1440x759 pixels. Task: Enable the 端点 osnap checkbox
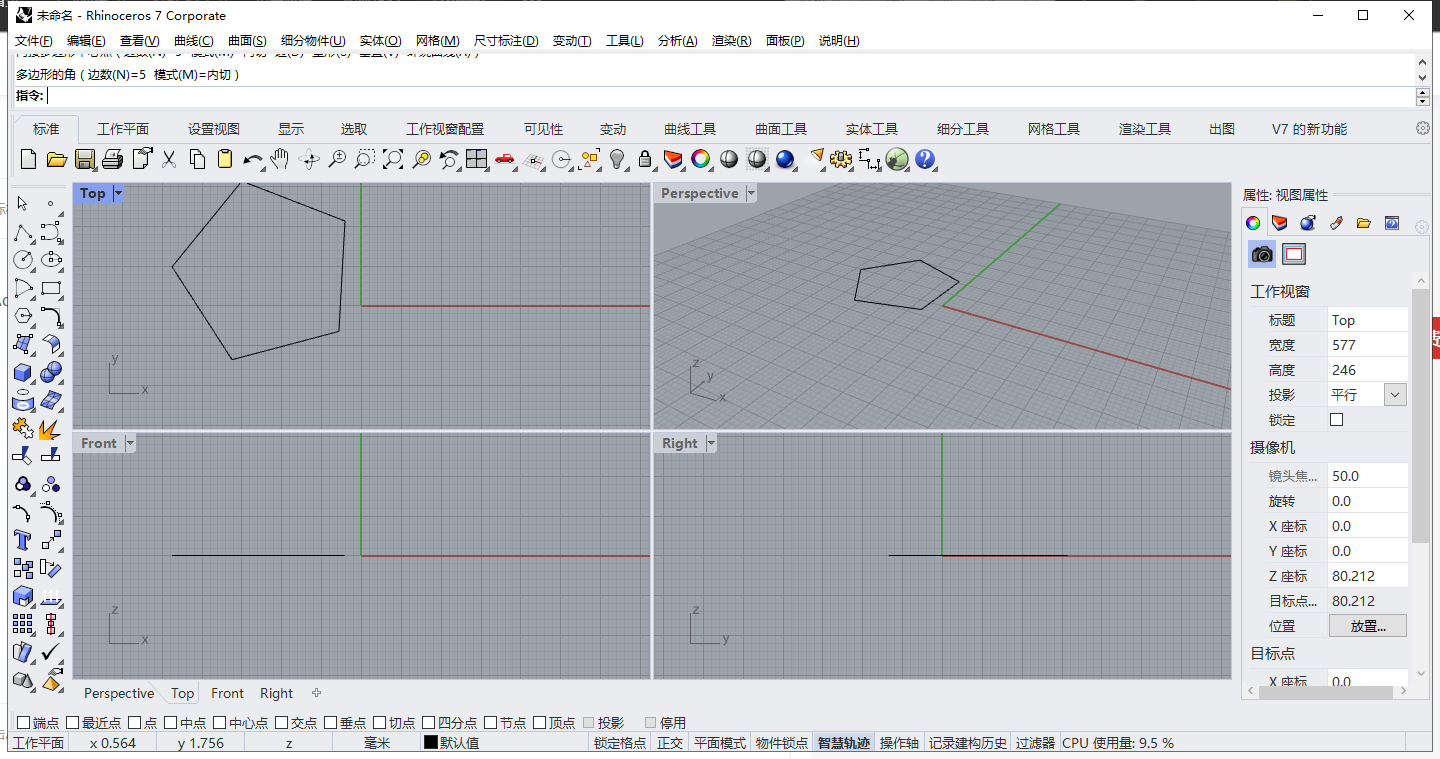point(24,722)
